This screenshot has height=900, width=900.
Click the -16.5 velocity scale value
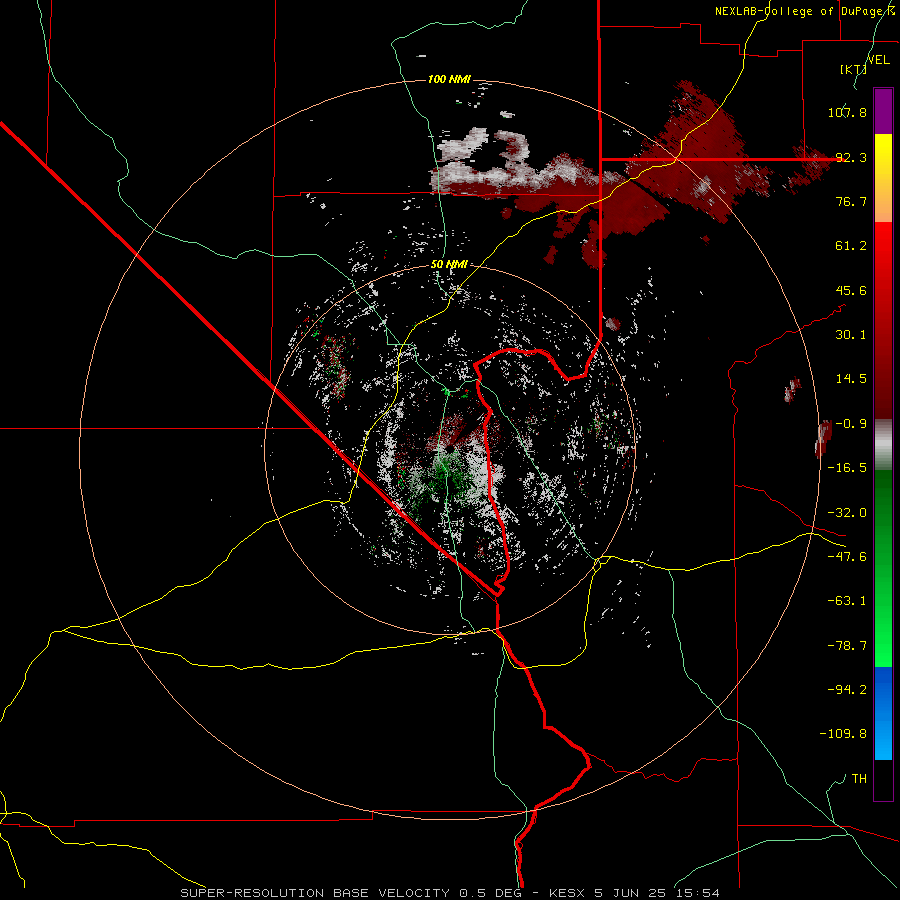coord(847,468)
